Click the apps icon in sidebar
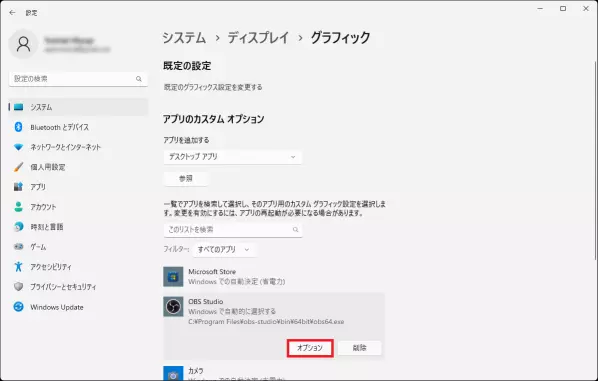Screen dimensions: 598x381 18,187
